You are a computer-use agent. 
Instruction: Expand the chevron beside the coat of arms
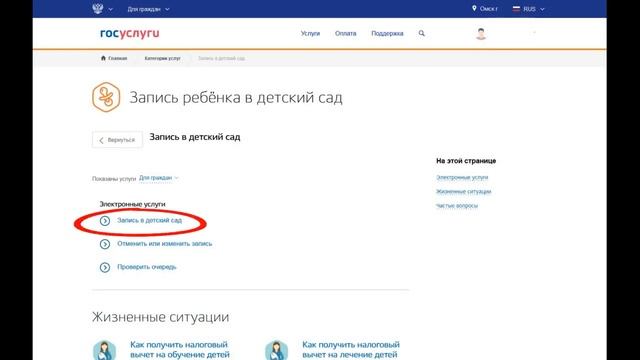110,9
